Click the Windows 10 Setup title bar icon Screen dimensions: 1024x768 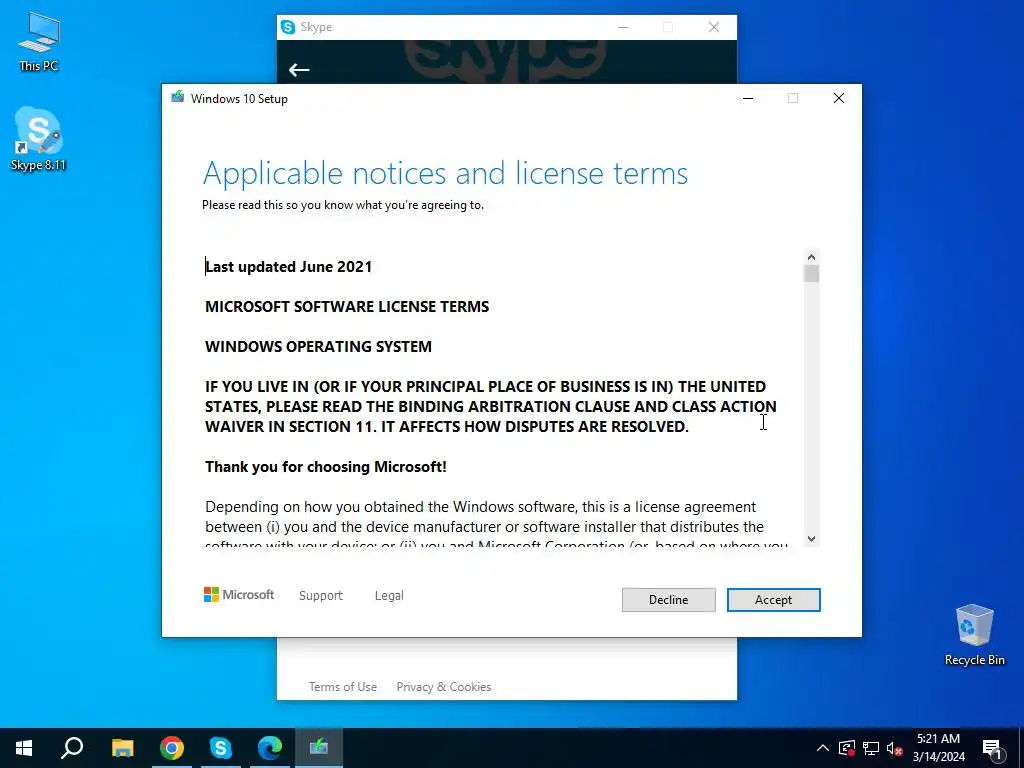click(178, 98)
